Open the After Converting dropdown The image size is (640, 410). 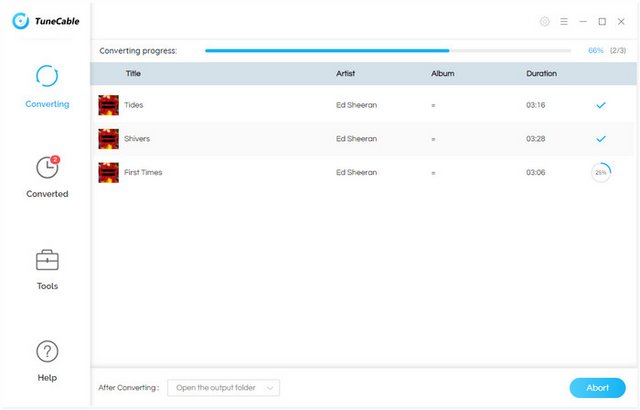[224, 388]
